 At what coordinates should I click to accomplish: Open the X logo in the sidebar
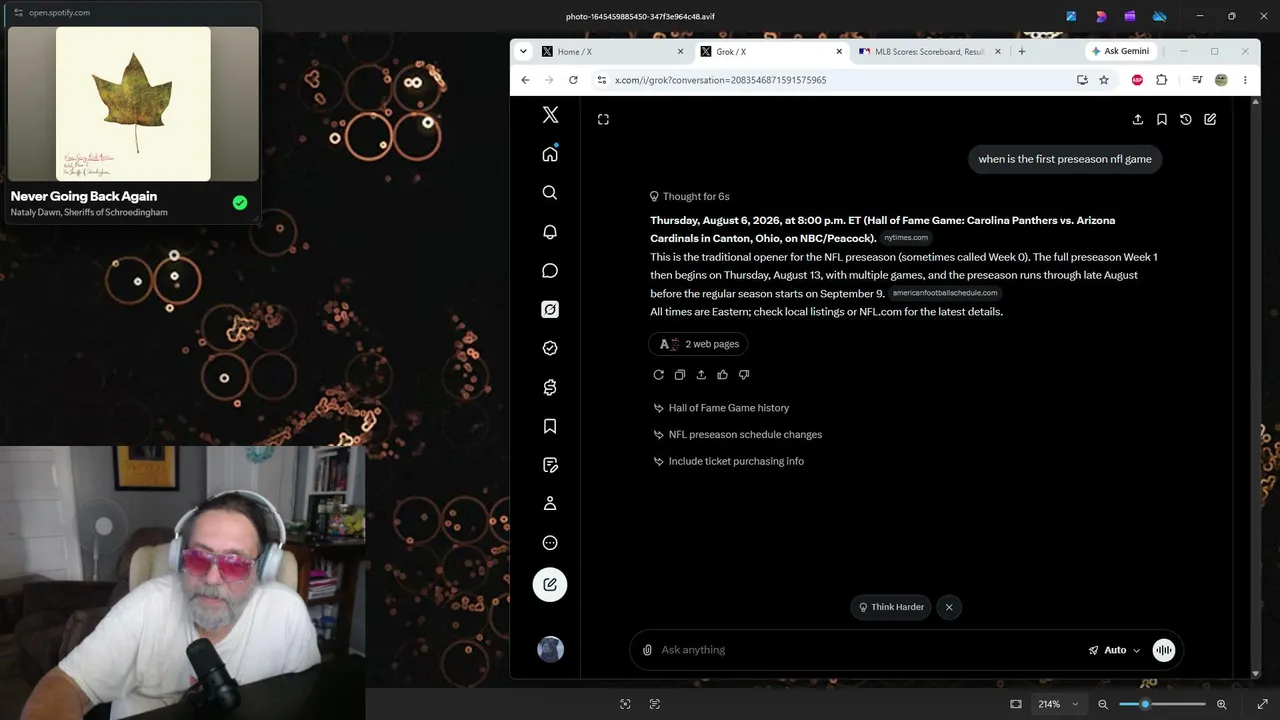coord(550,115)
